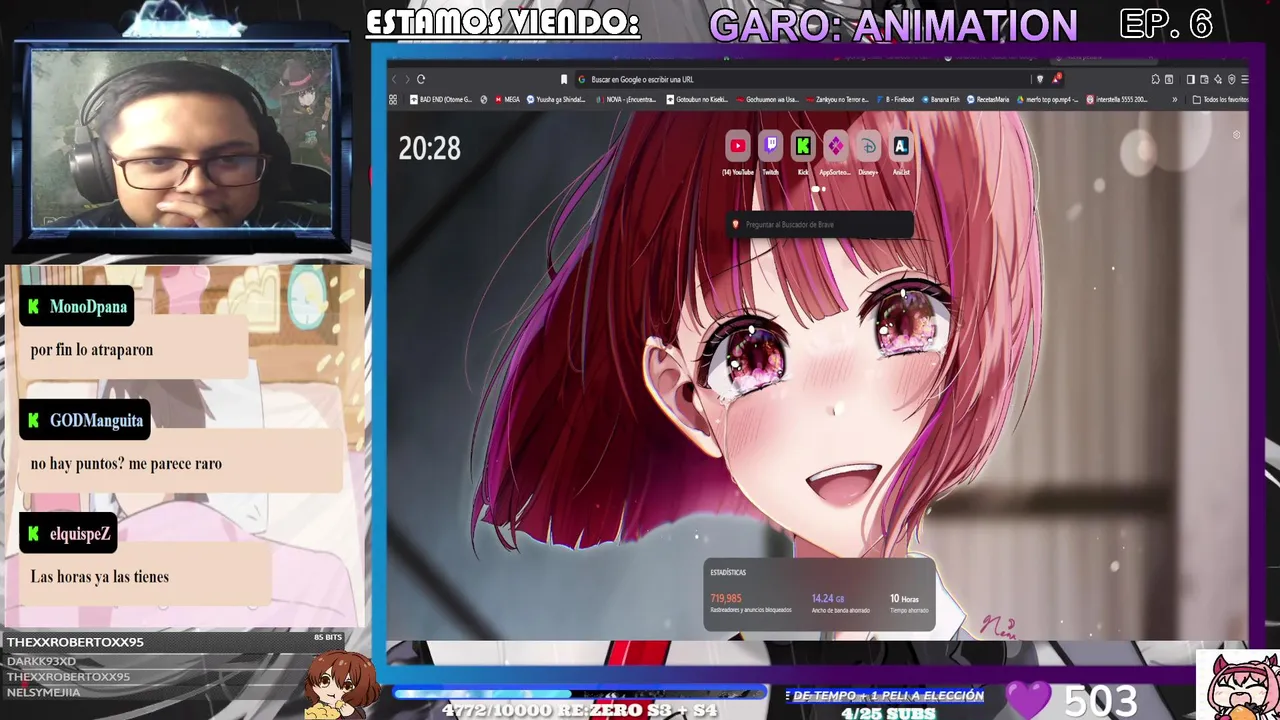1280x720 pixels.
Task: Click chat message 'por fin lo atraparon'
Action: pyautogui.click(x=92, y=350)
